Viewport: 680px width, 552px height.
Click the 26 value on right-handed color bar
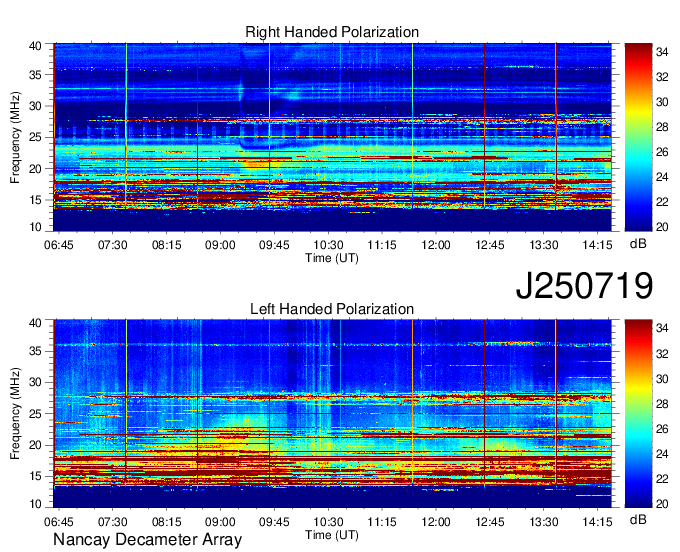(662, 152)
